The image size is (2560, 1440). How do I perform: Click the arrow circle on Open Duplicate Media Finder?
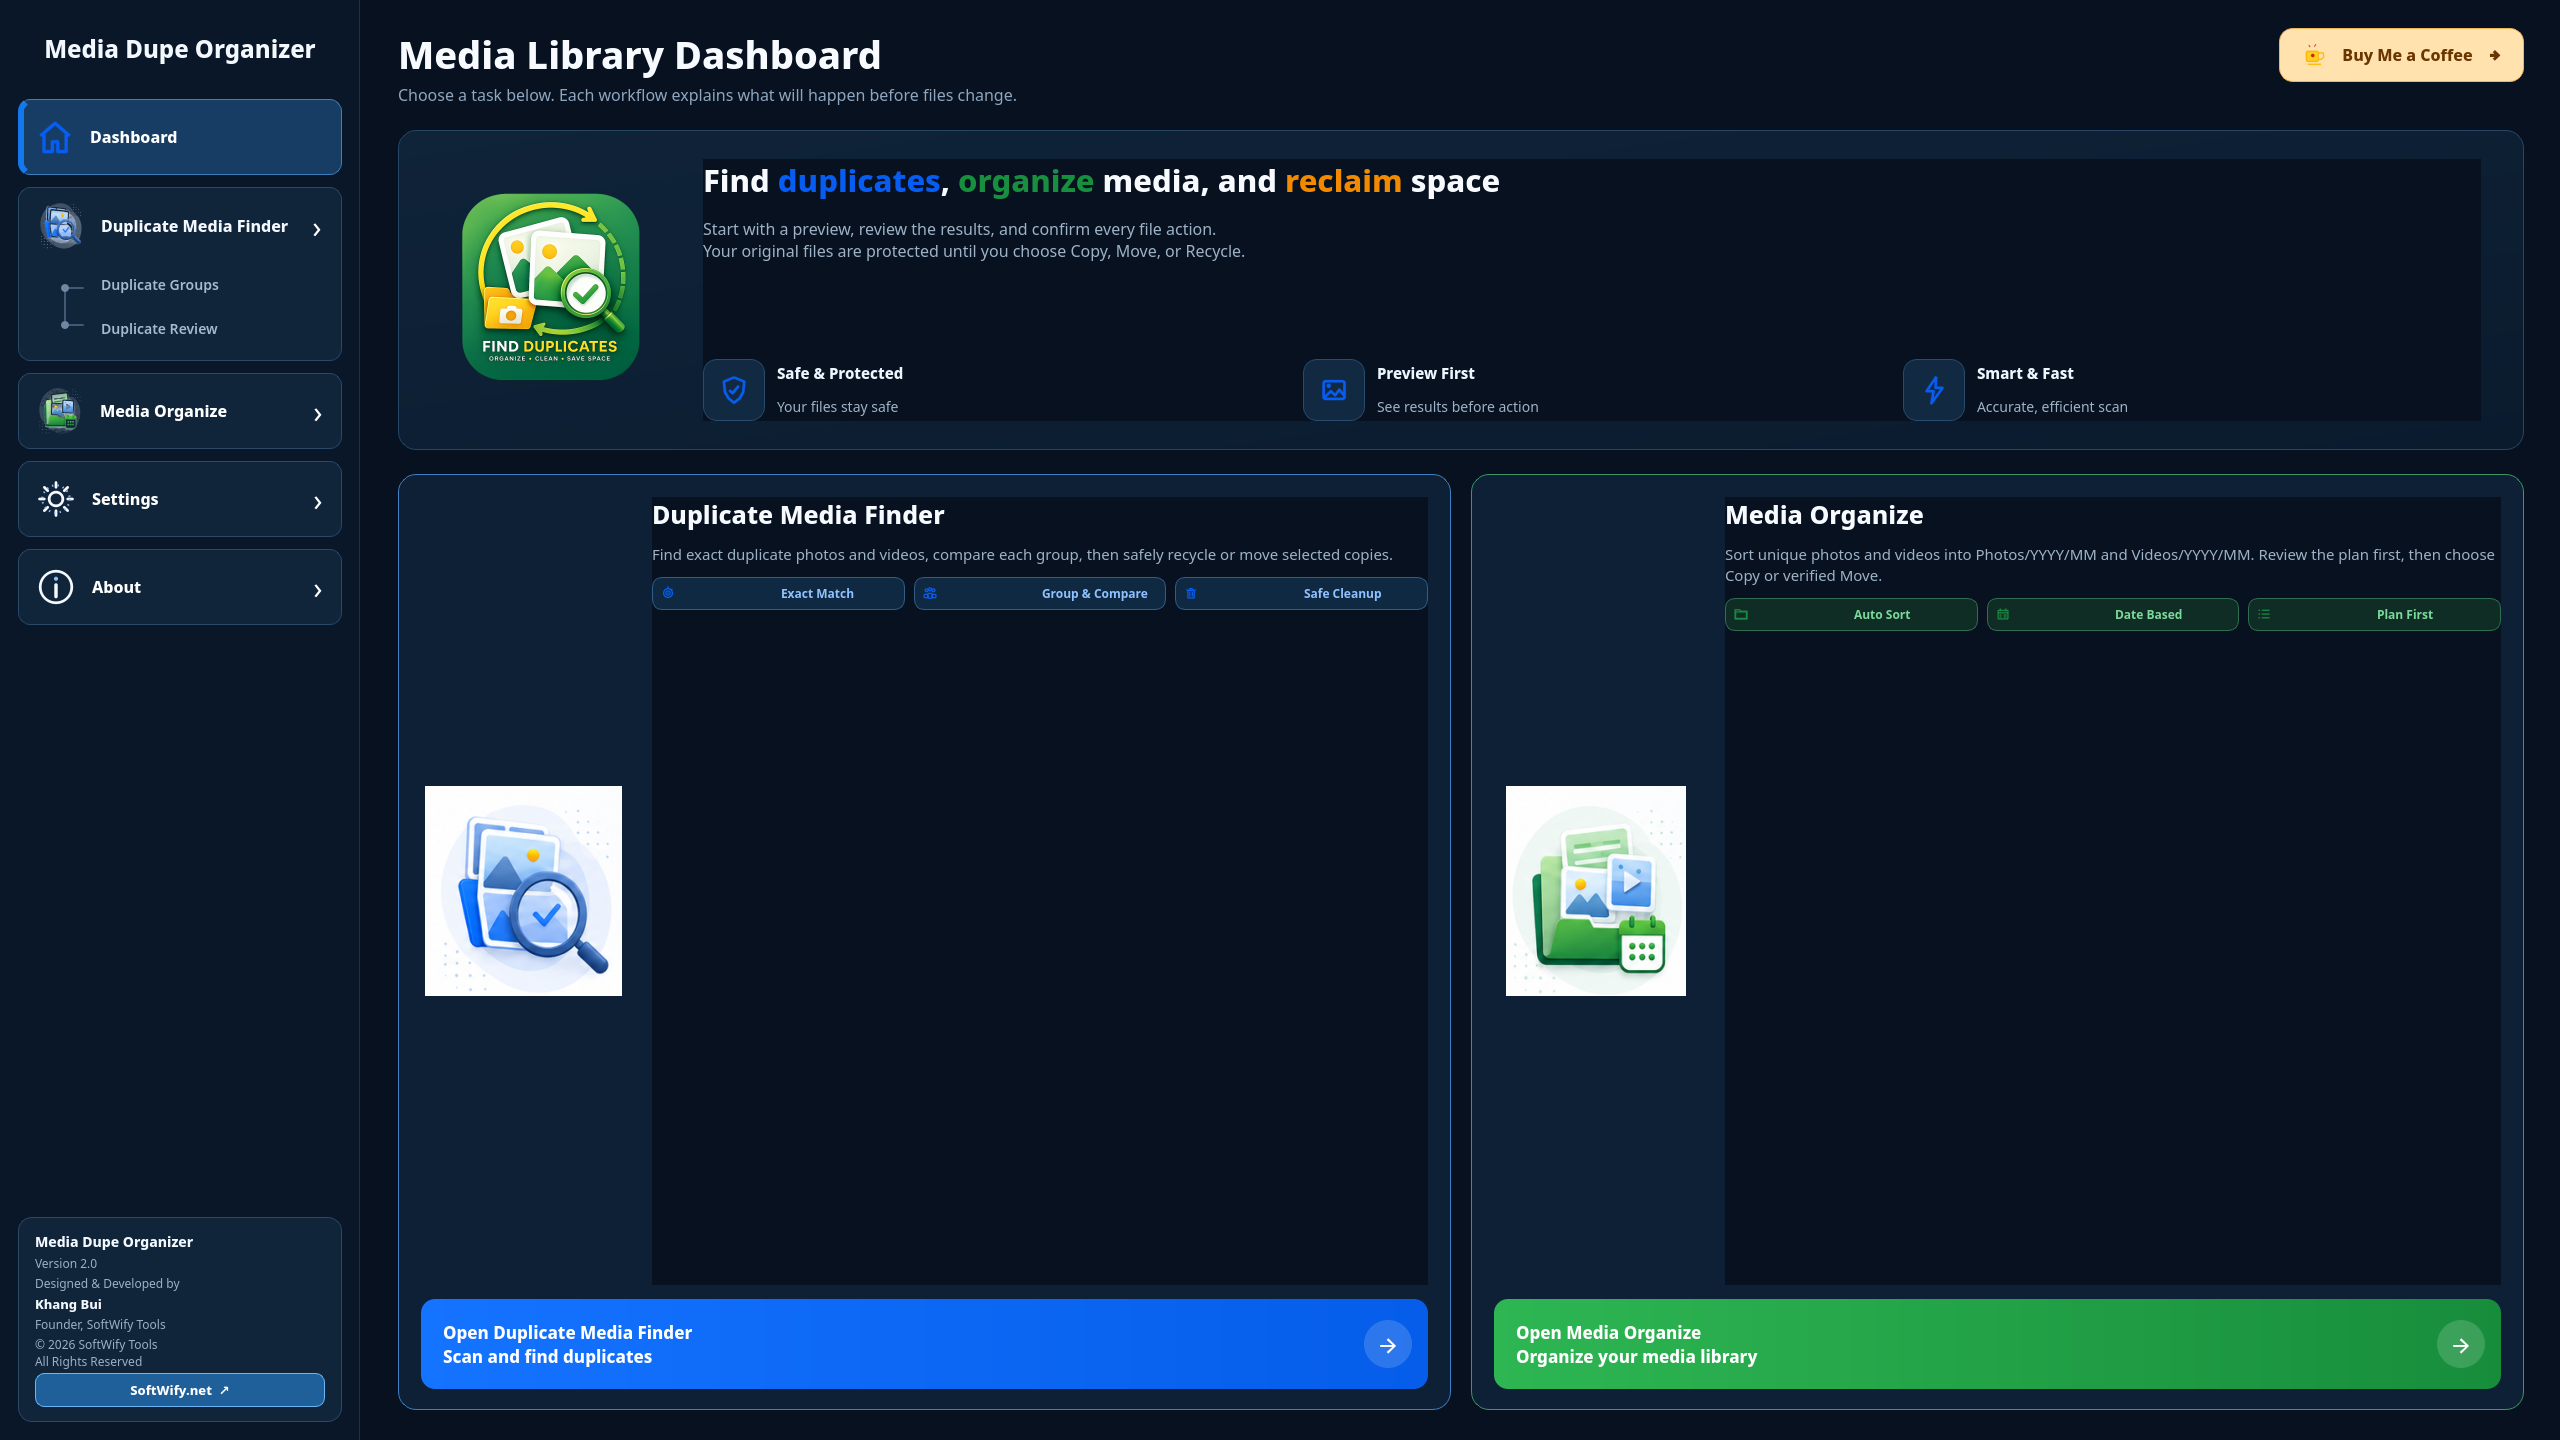(1388, 1345)
